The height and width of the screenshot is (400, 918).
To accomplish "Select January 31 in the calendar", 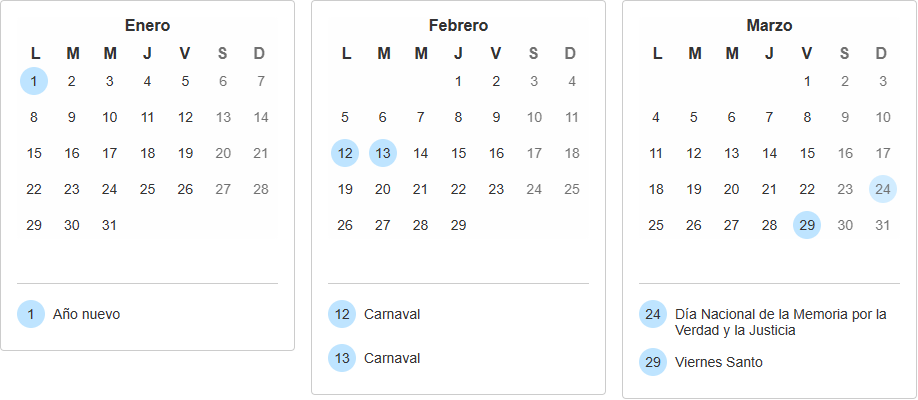I will 110,225.
